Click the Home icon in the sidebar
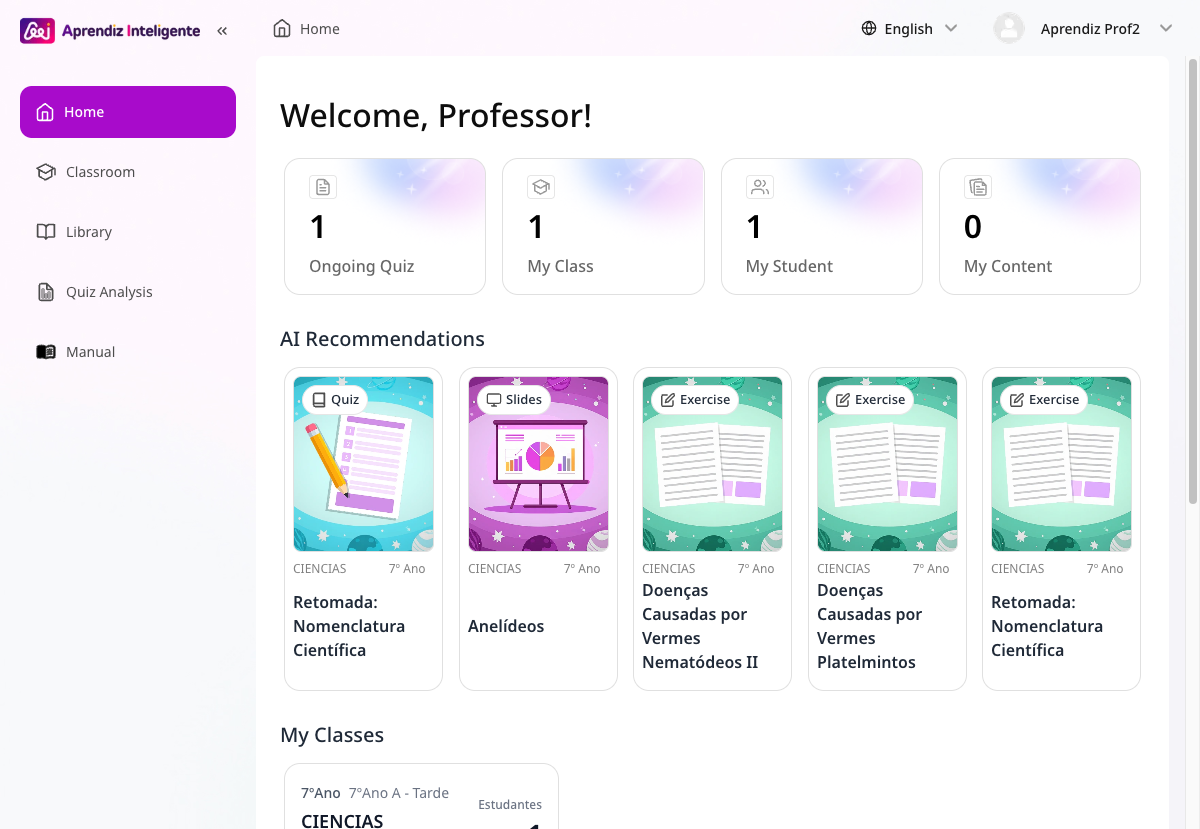Screen dimensions: 1200x829 (45, 112)
